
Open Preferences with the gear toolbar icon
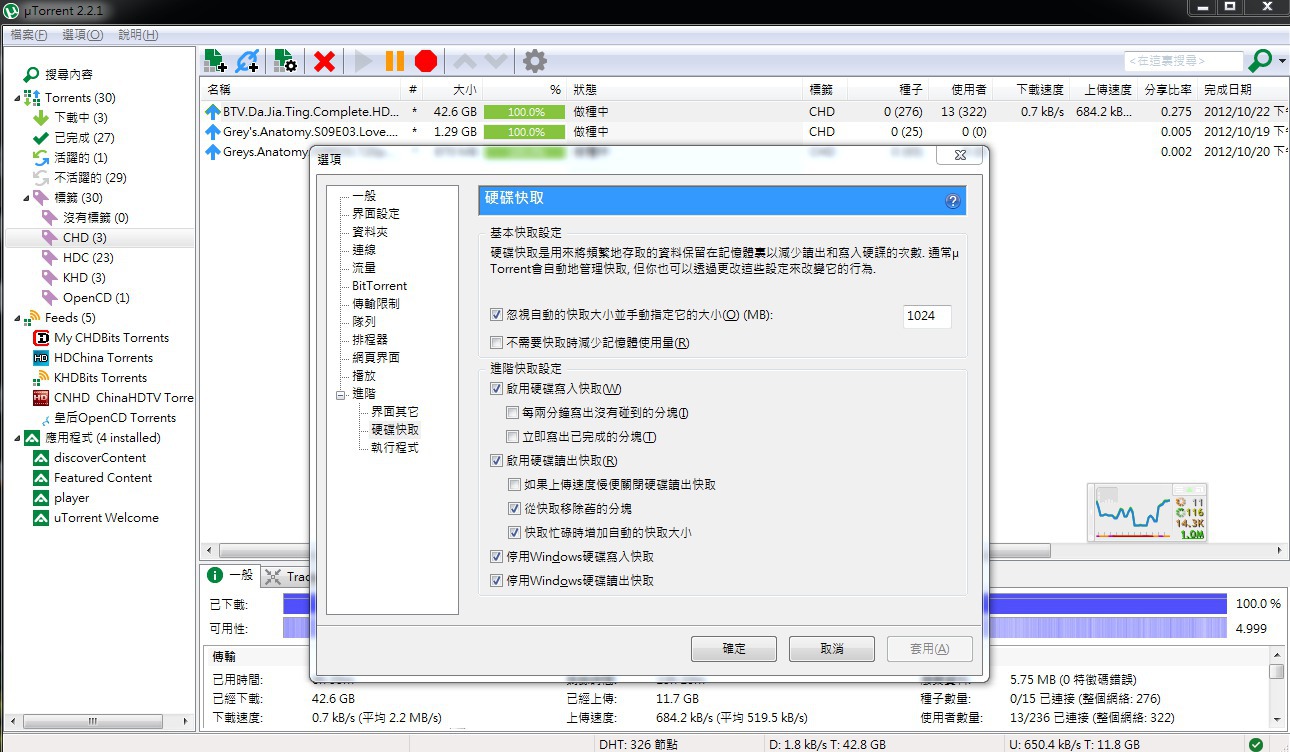pos(535,61)
